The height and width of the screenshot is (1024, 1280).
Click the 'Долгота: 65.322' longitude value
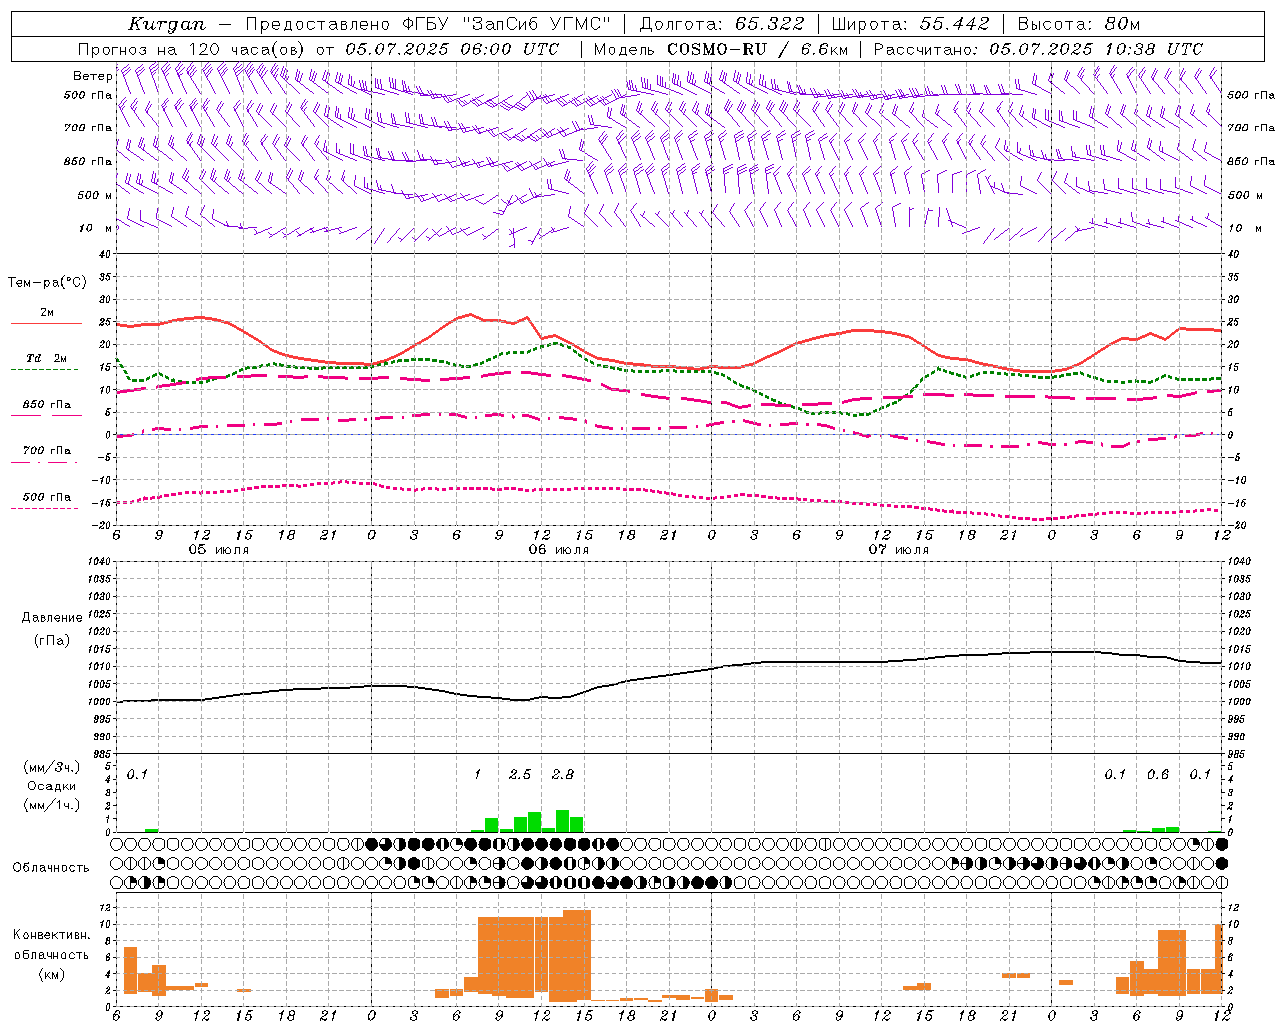722,24
